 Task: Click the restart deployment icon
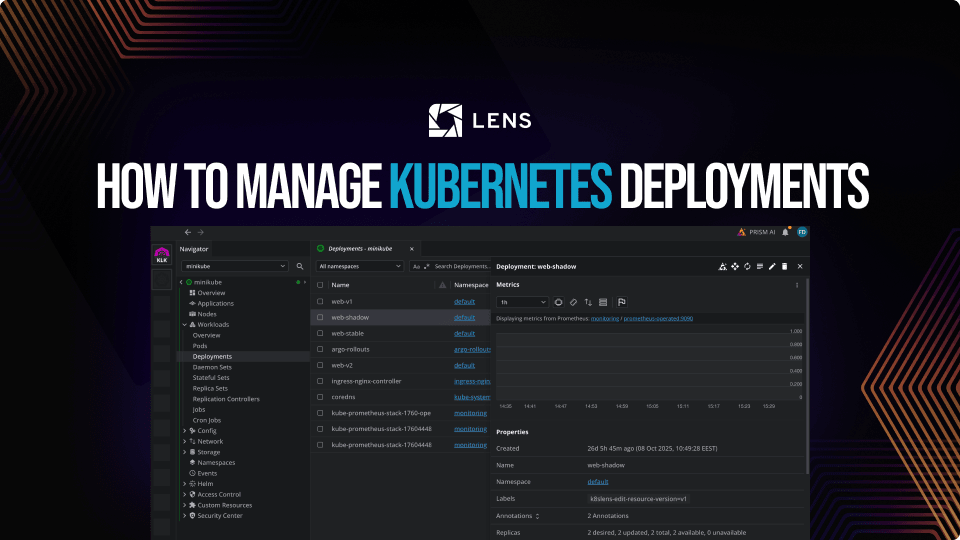click(x=747, y=267)
